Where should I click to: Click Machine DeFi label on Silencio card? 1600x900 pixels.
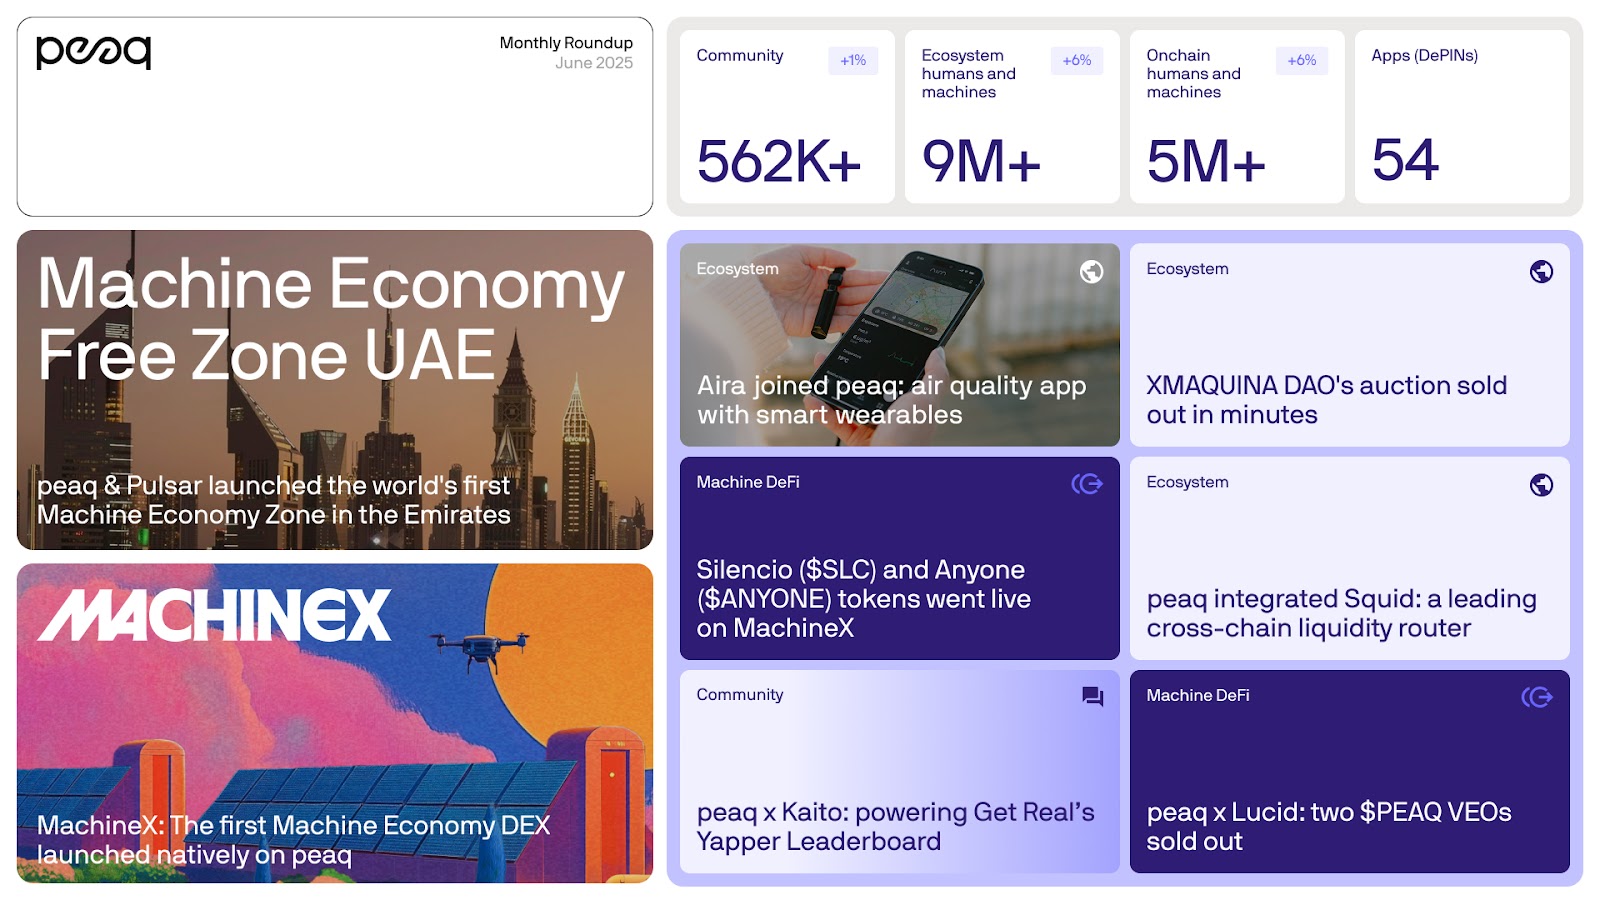pos(748,482)
